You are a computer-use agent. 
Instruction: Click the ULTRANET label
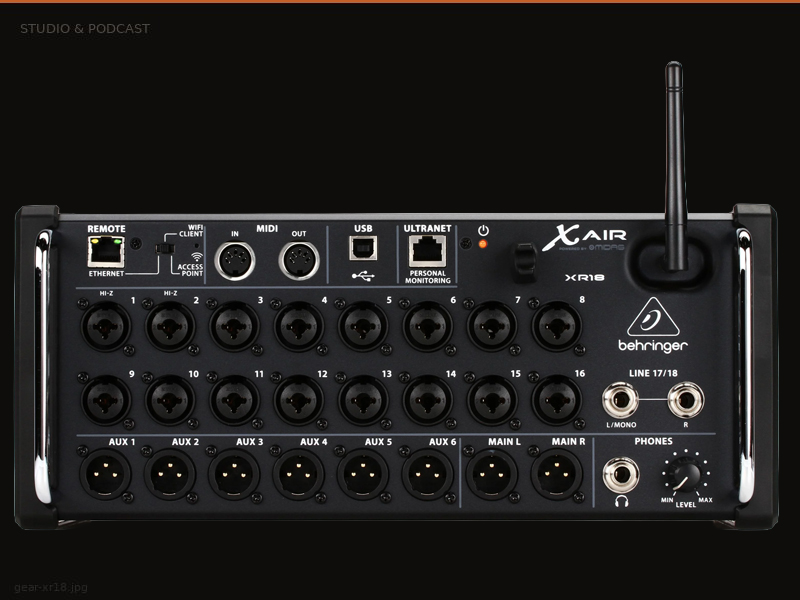(428, 229)
